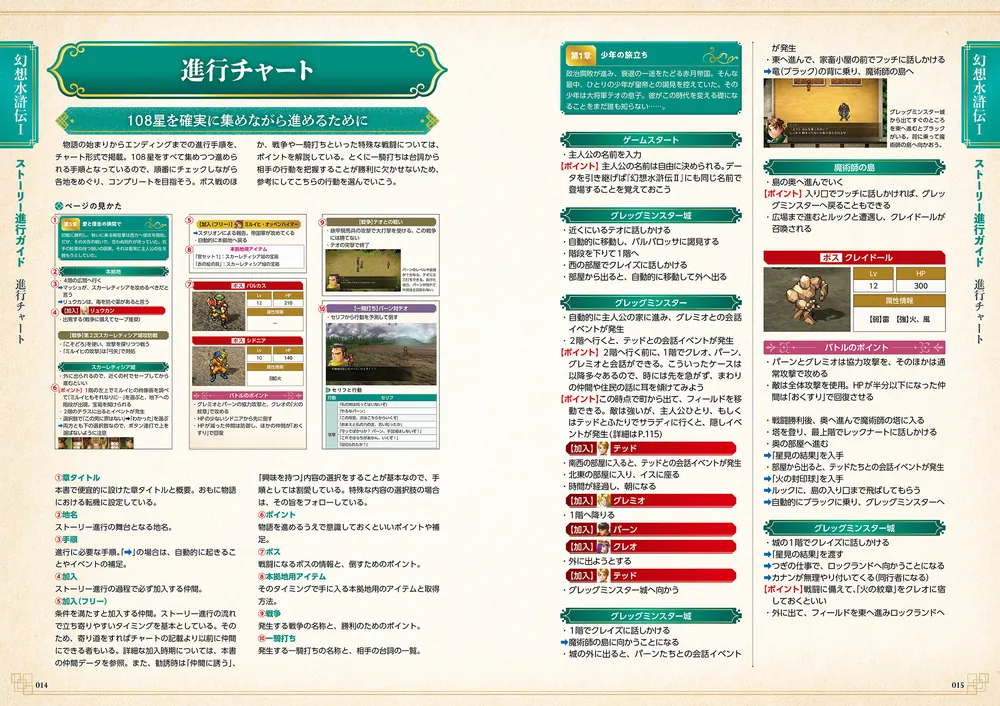Click the リュウカン join banner in the sample page
Image resolution: width=1000 pixels, height=706 pixels.
click(112, 311)
